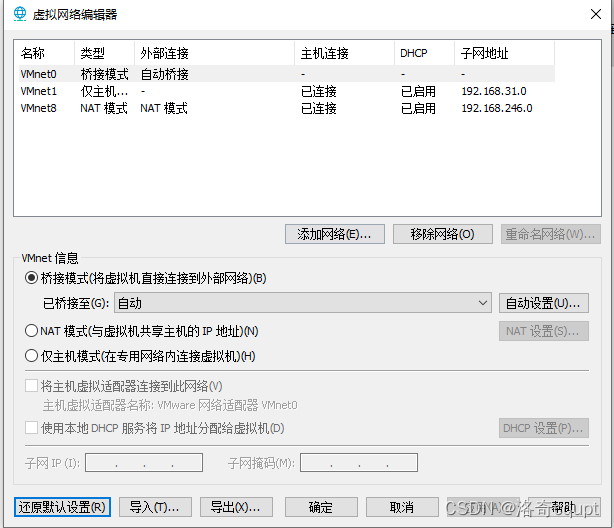The image size is (614, 528).
Task: Click the Virtual Network Editor globe icon
Action: tap(20, 14)
